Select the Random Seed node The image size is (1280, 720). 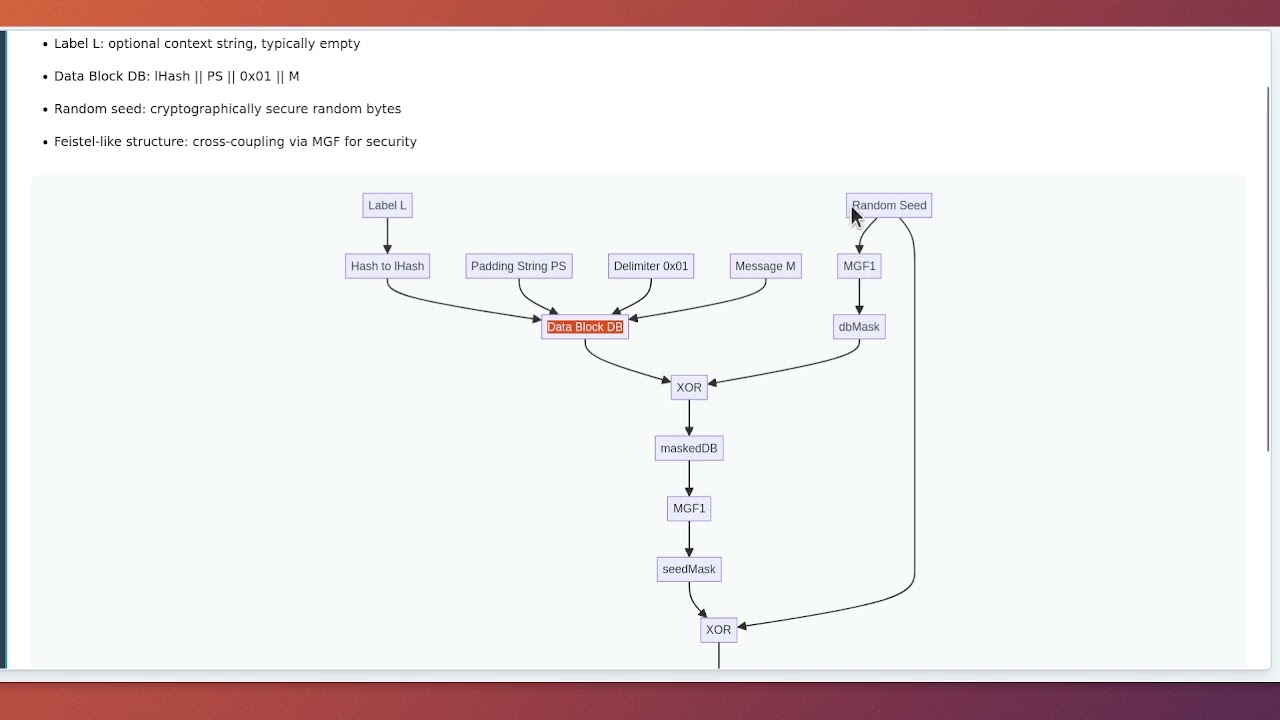point(889,206)
